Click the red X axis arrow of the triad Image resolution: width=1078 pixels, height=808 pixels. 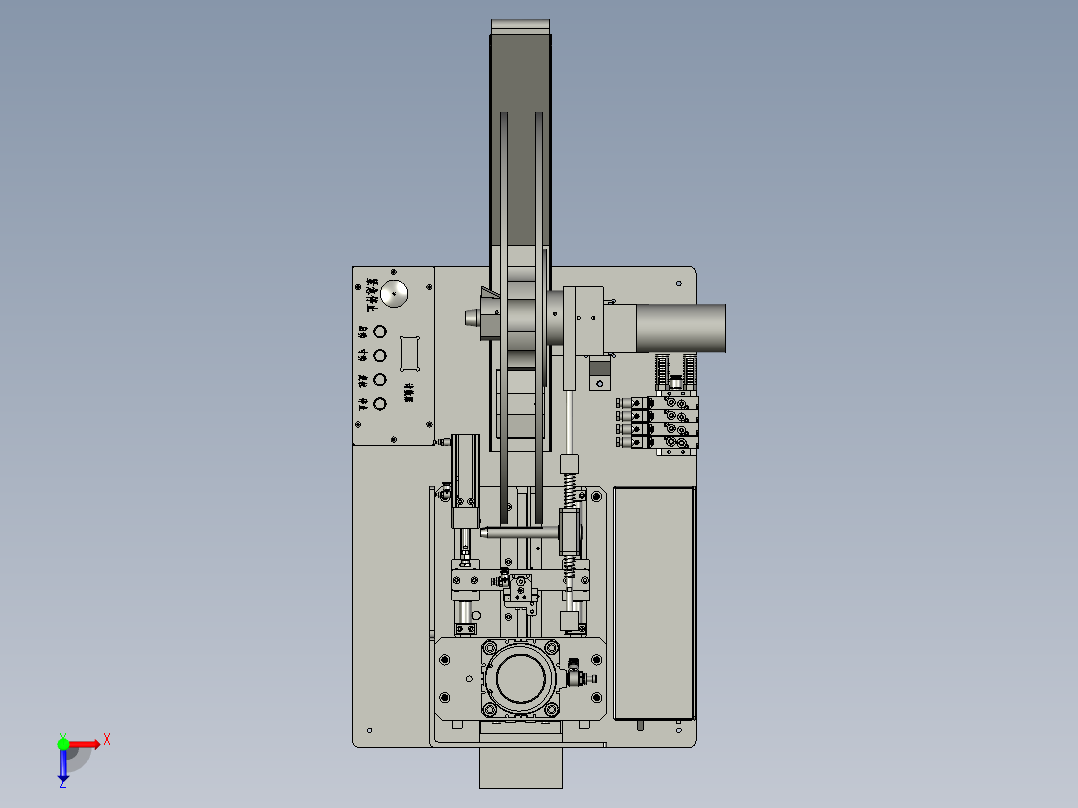(84, 745)
